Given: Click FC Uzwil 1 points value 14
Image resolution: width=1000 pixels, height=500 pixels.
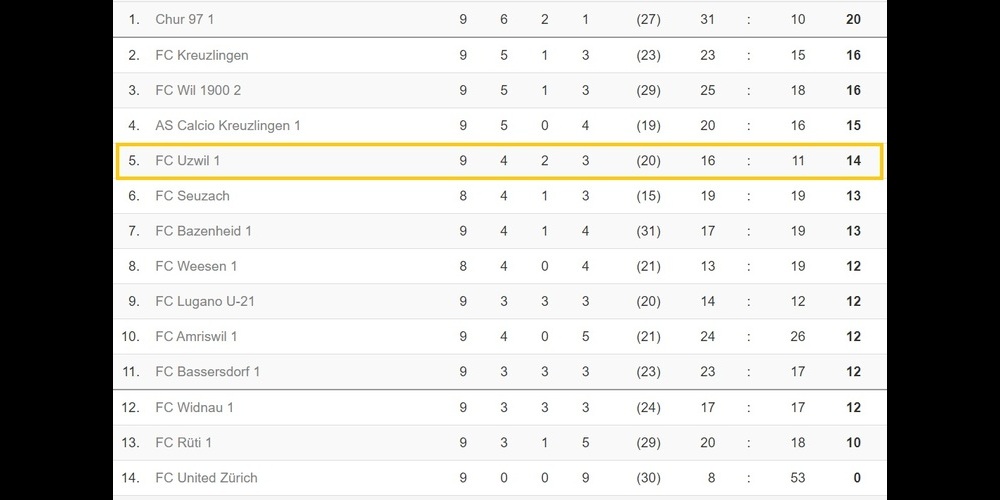Looking at the screenshot, I should click(x=853, y=160).
